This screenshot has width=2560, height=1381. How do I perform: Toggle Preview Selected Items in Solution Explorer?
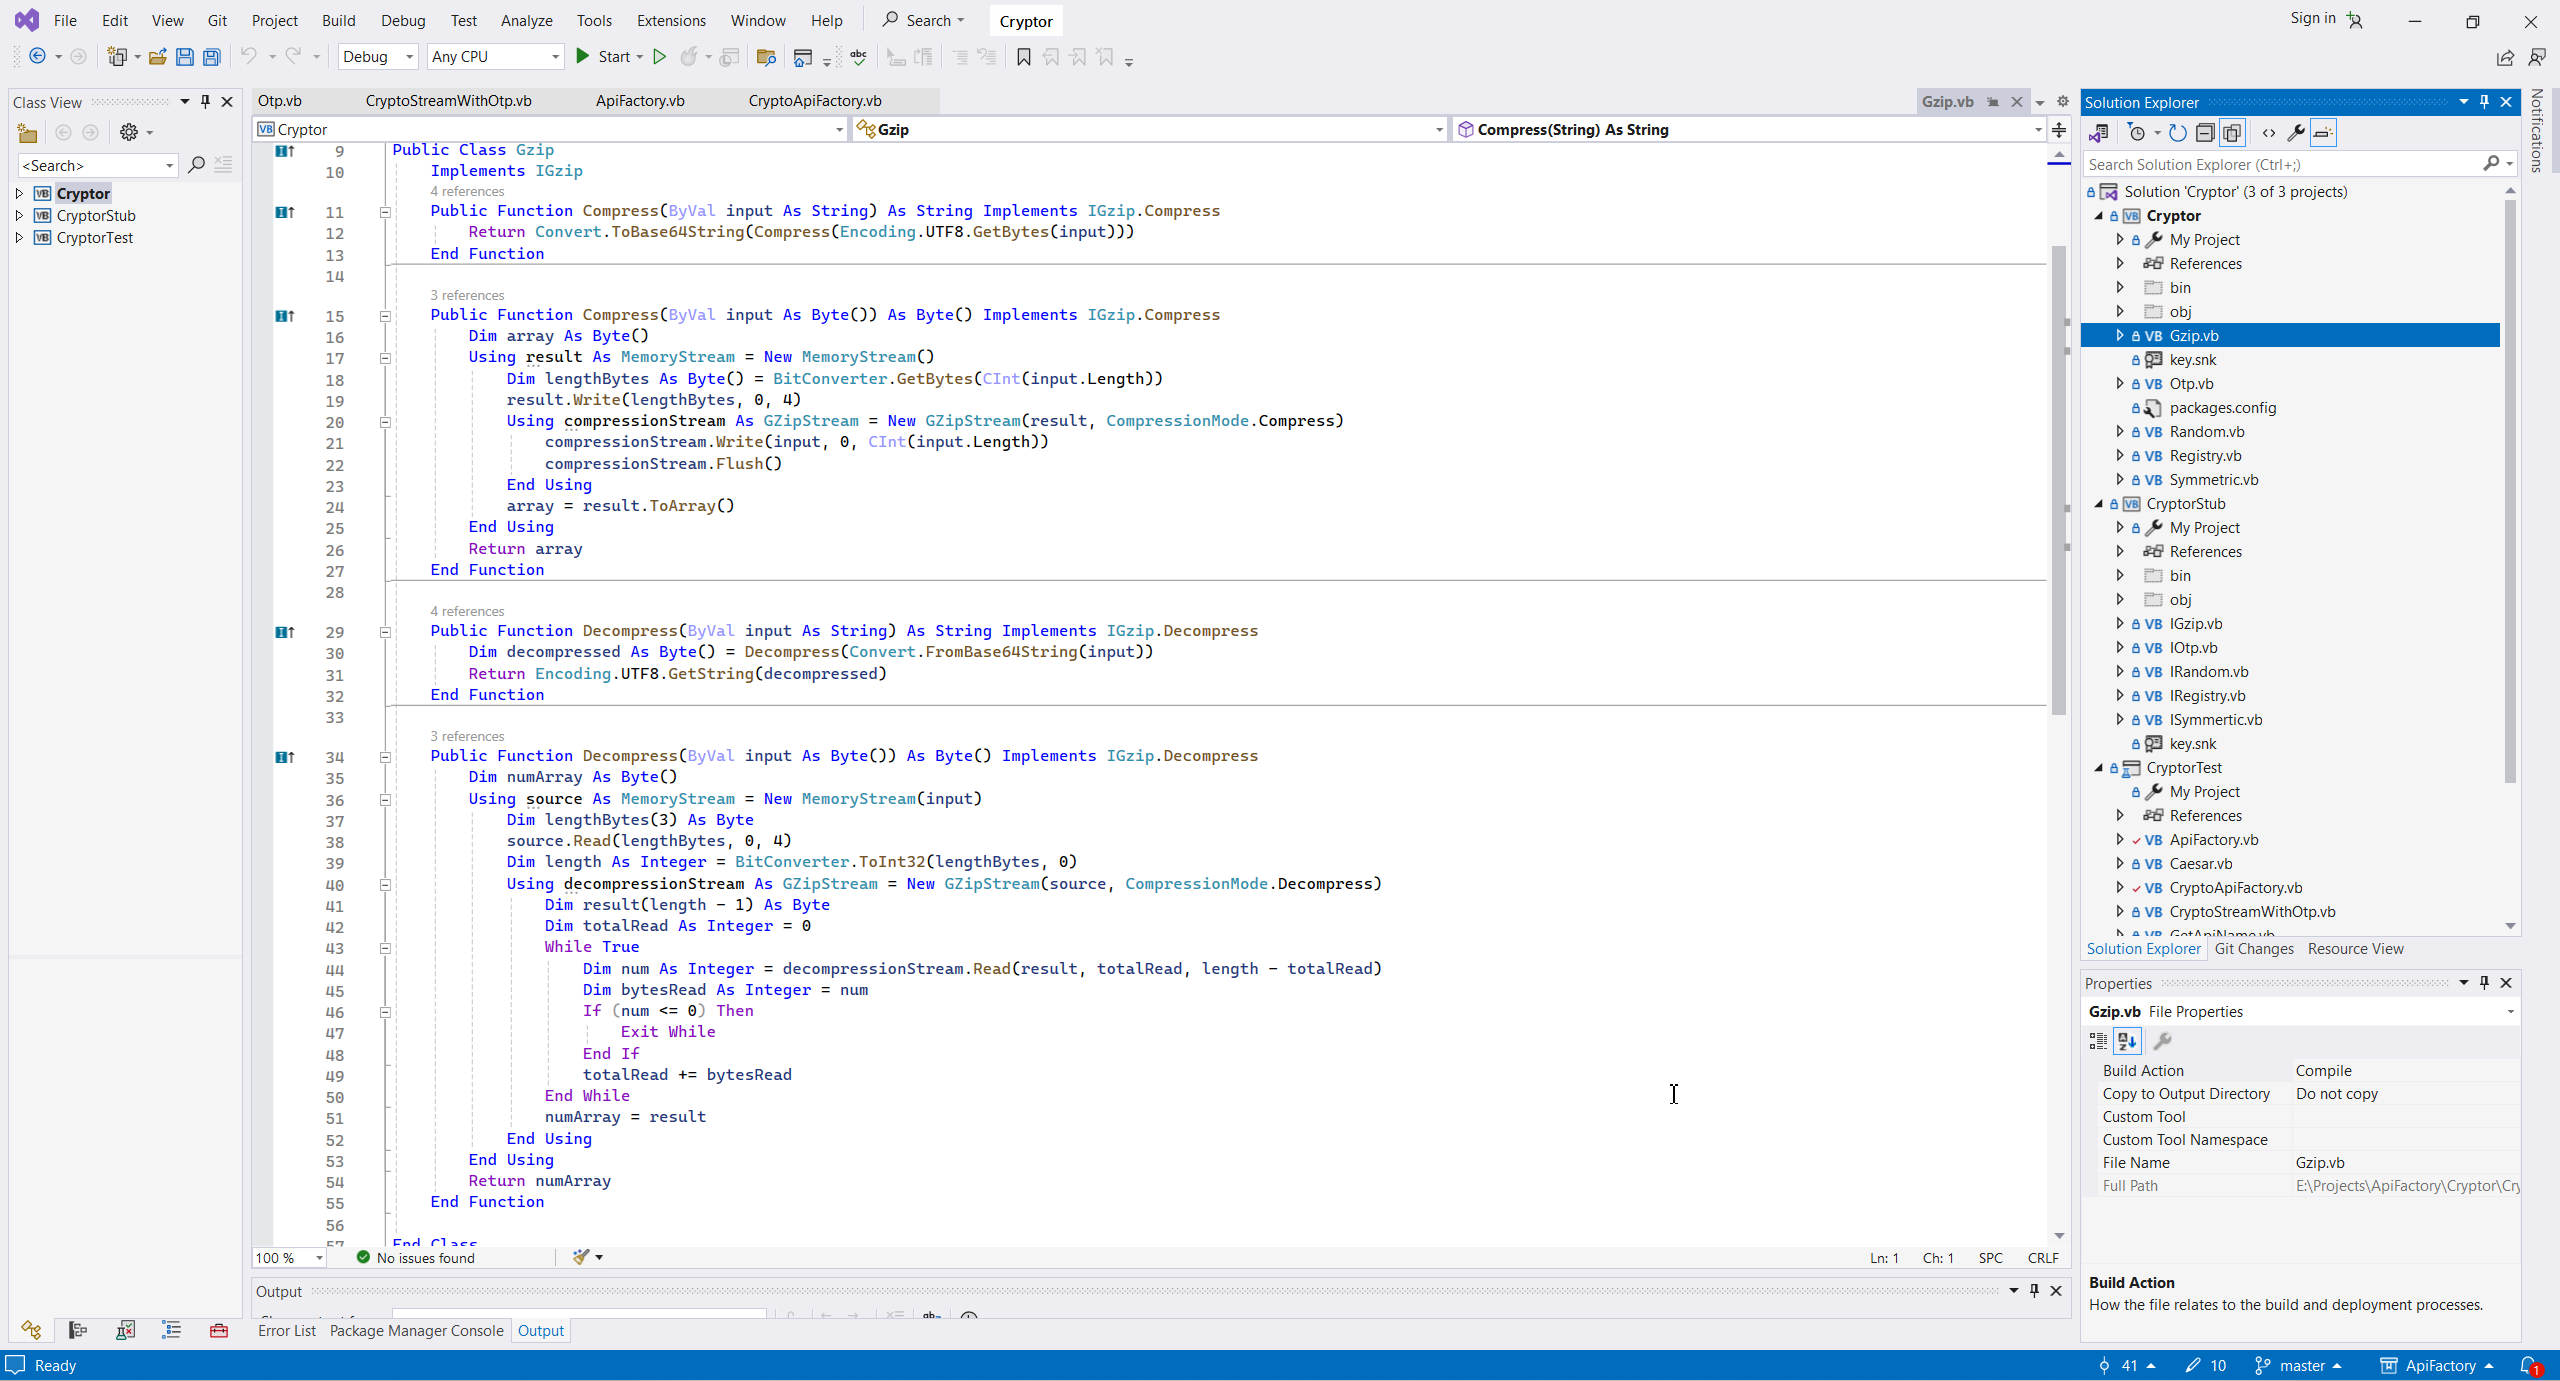(2323, 133)
